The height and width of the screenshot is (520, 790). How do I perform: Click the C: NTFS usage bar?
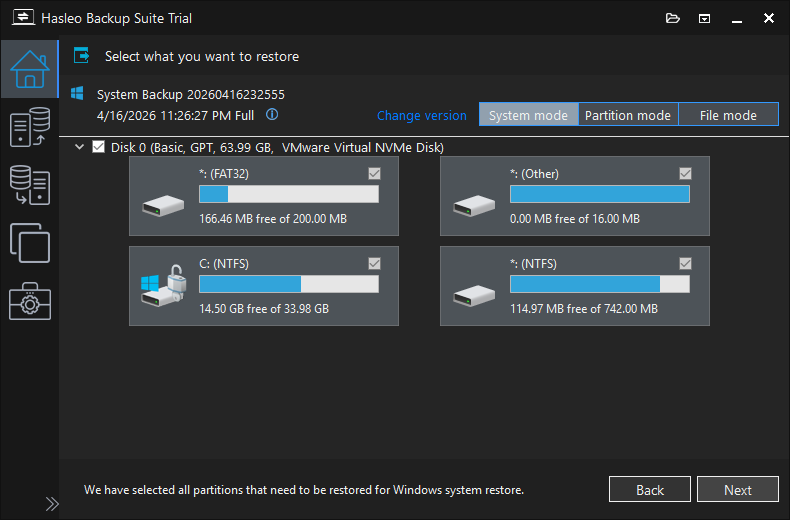click(x=289, y=284)
